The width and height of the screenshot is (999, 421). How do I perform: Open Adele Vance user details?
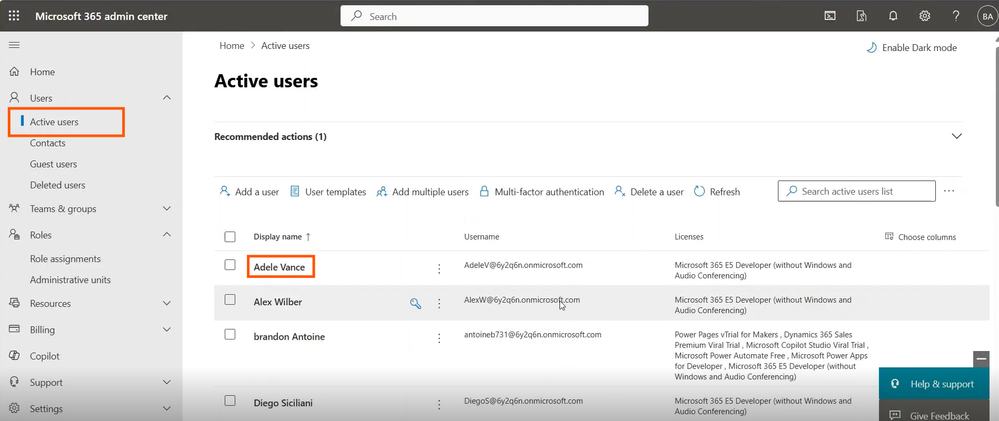coord(279,268)
